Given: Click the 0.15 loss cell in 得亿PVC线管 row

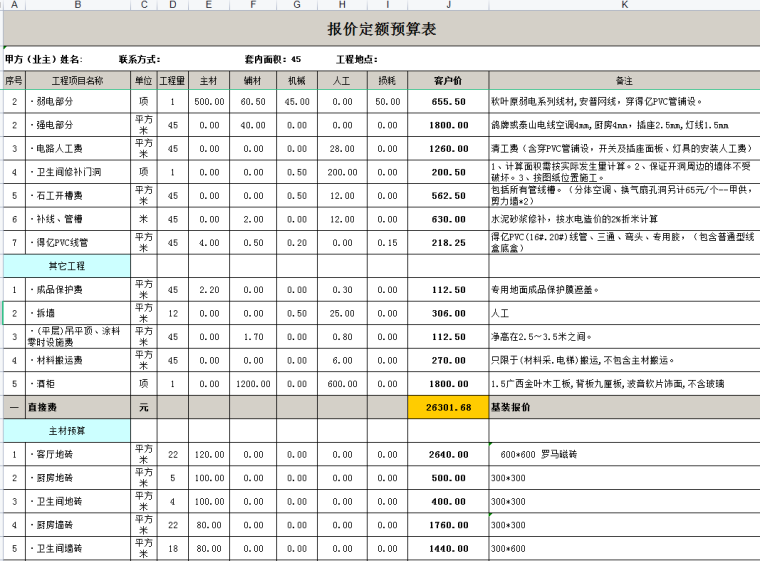Looking at the screenshot, I should tap(387, 242).
